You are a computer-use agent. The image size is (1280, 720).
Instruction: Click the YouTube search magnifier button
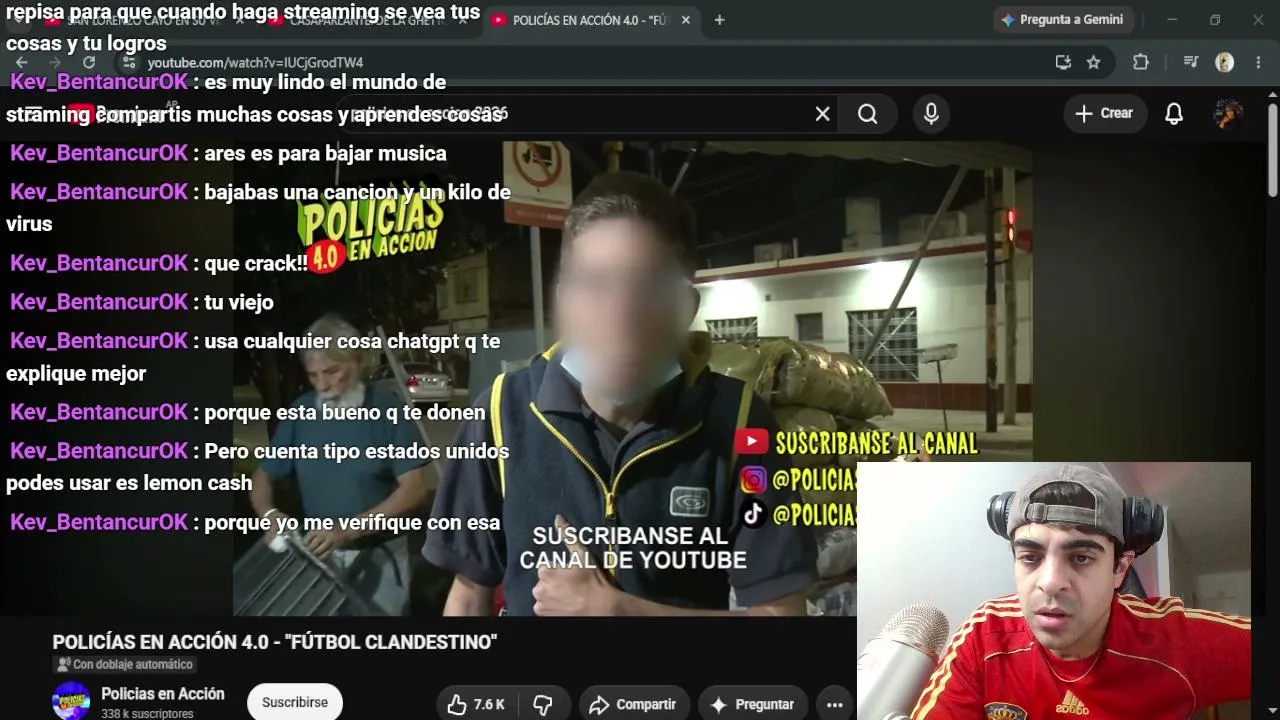click(868, 114)
